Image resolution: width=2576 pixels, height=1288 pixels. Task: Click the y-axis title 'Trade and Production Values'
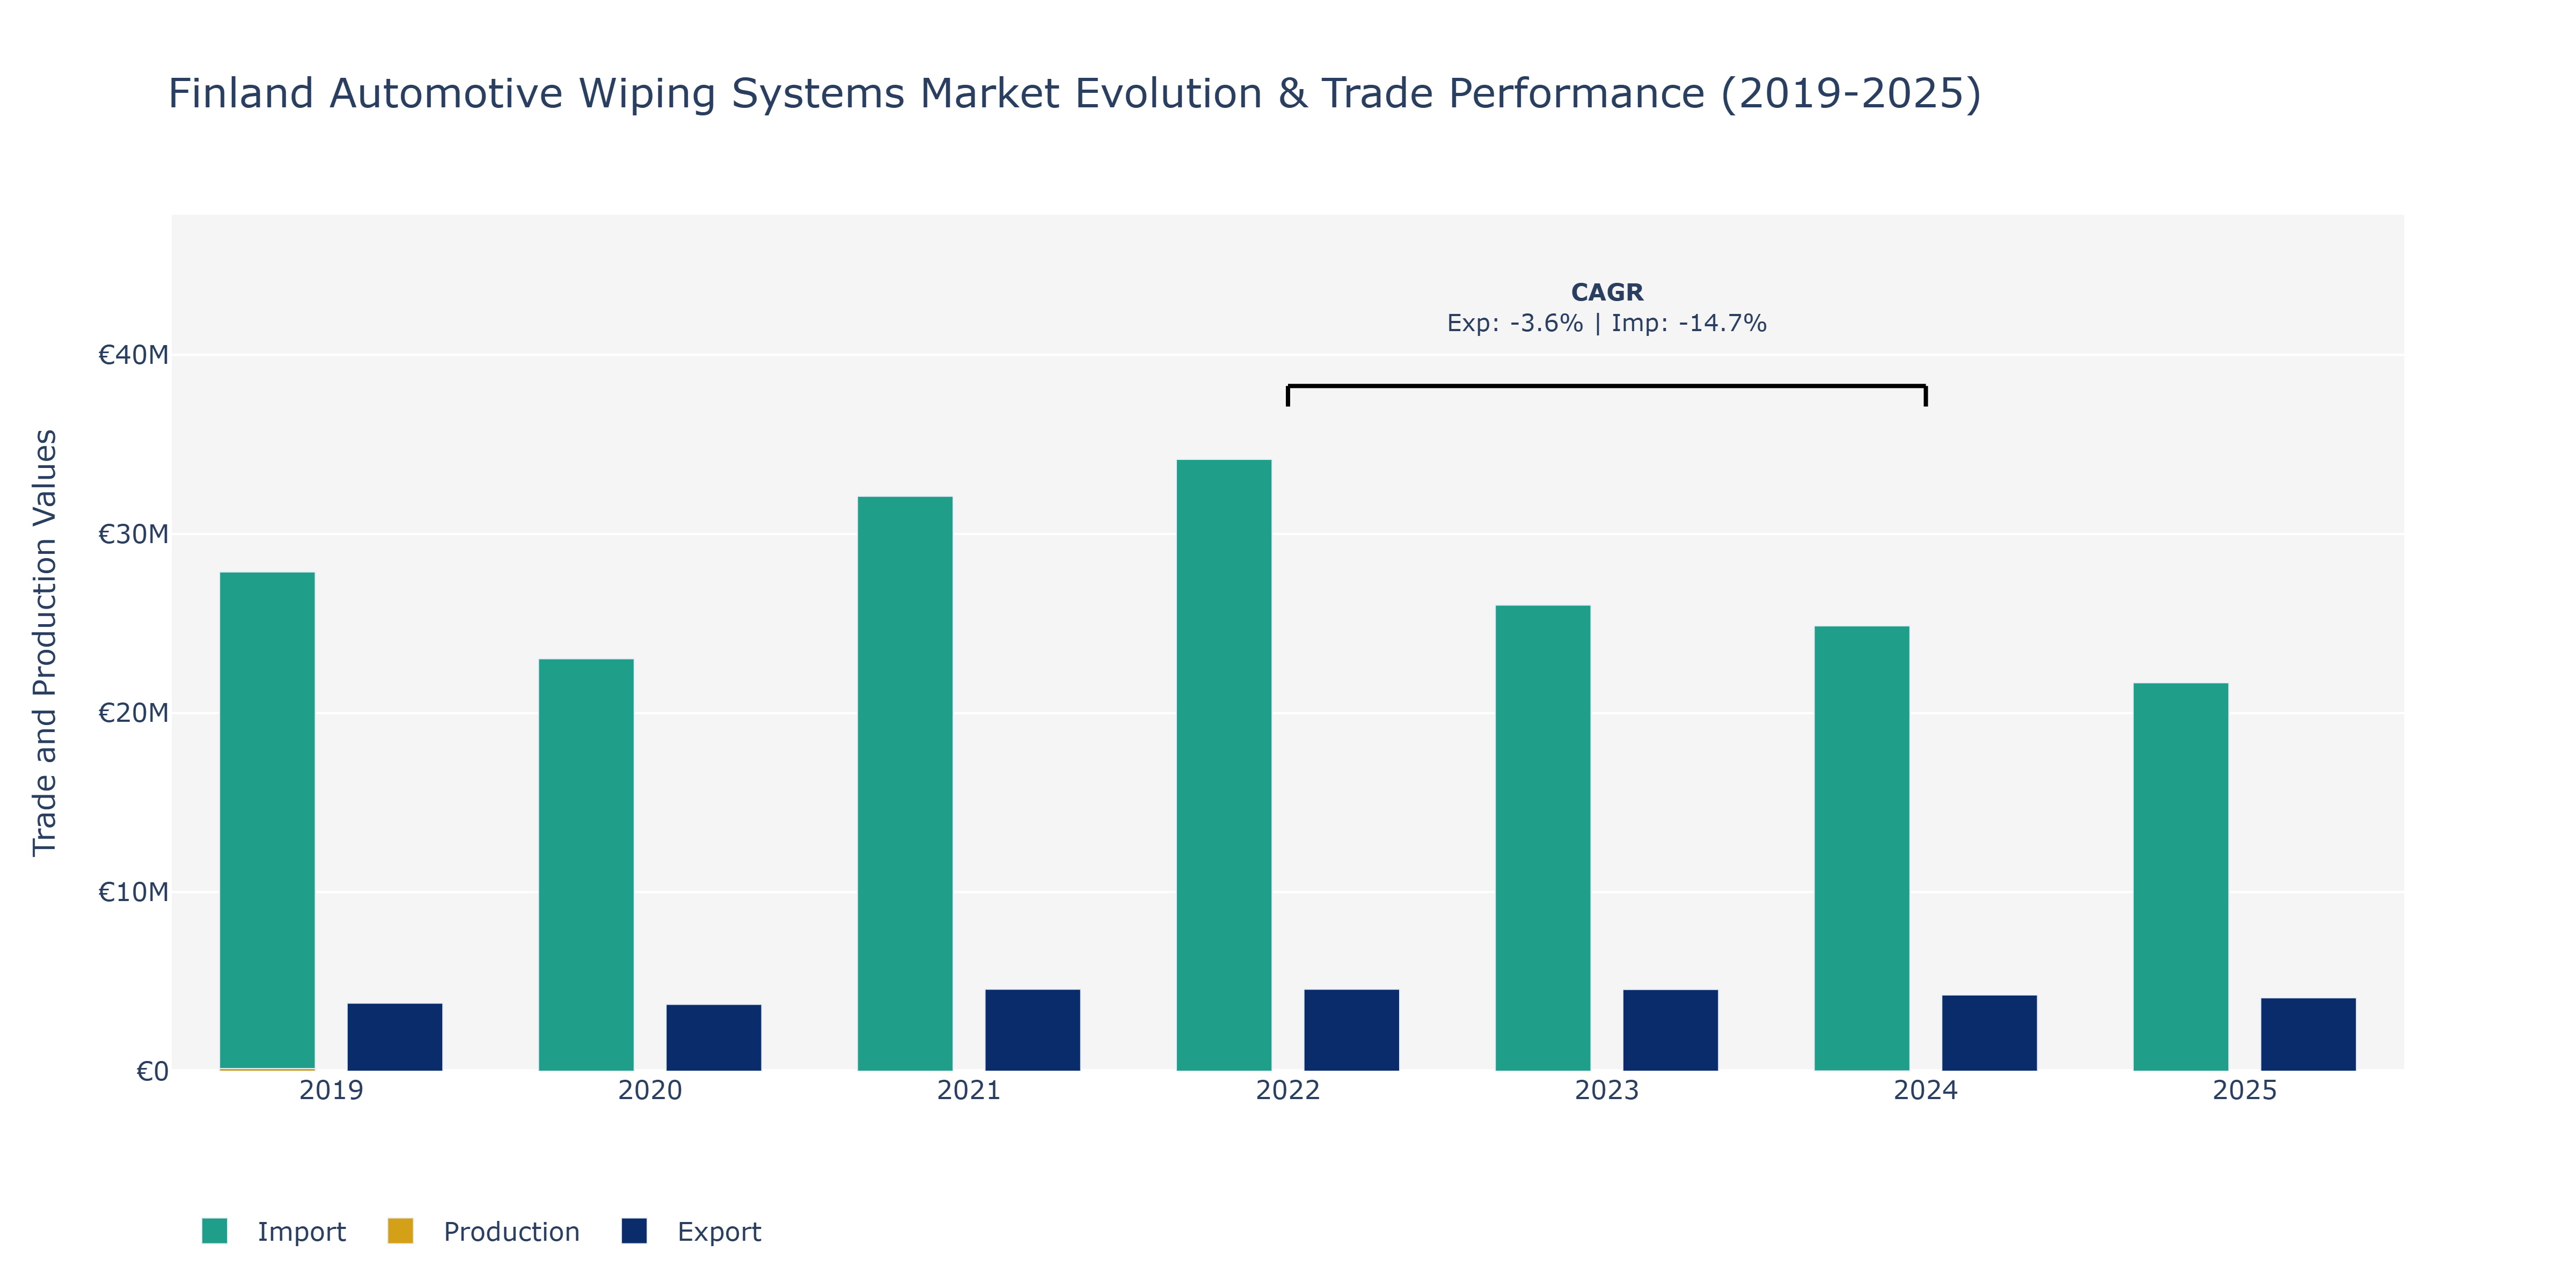pos(45,642)
